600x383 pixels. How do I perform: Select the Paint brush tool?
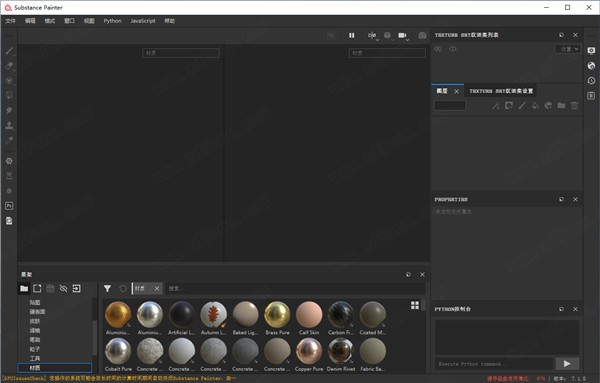10,51
